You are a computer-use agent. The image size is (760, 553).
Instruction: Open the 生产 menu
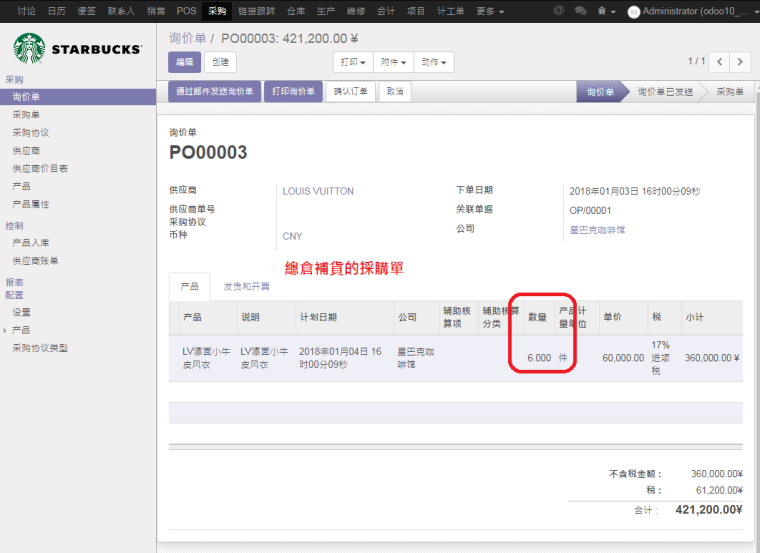coord(326,11)
